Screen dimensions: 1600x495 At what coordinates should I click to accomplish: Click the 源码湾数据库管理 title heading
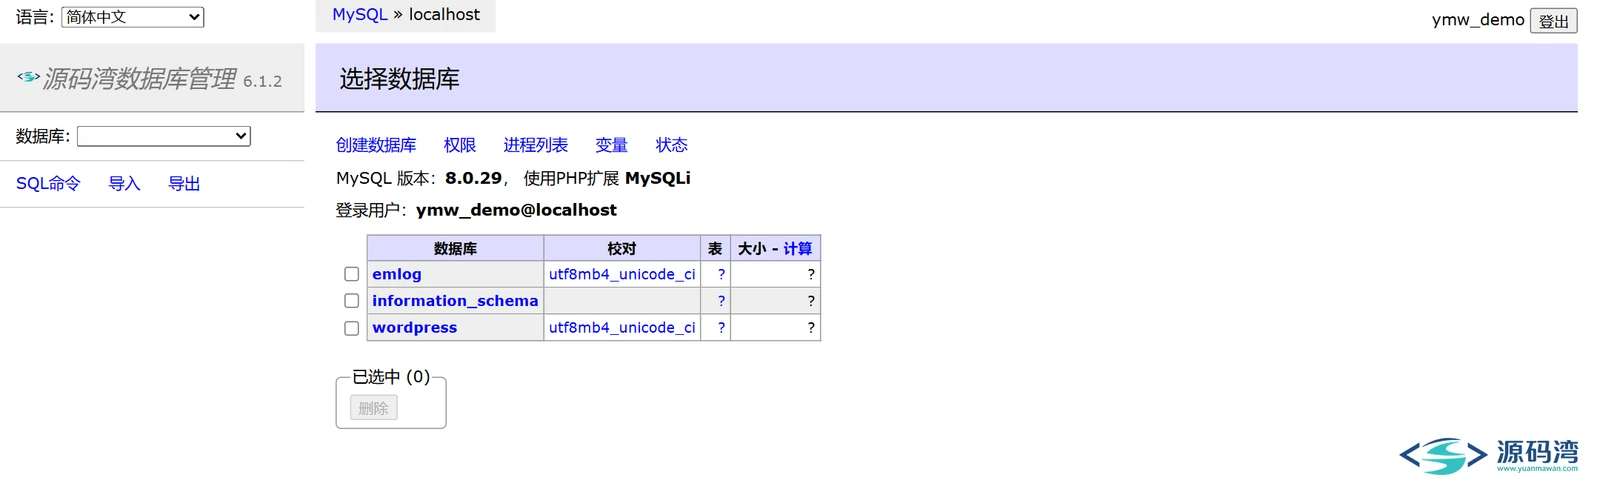(x=139, y=79)
